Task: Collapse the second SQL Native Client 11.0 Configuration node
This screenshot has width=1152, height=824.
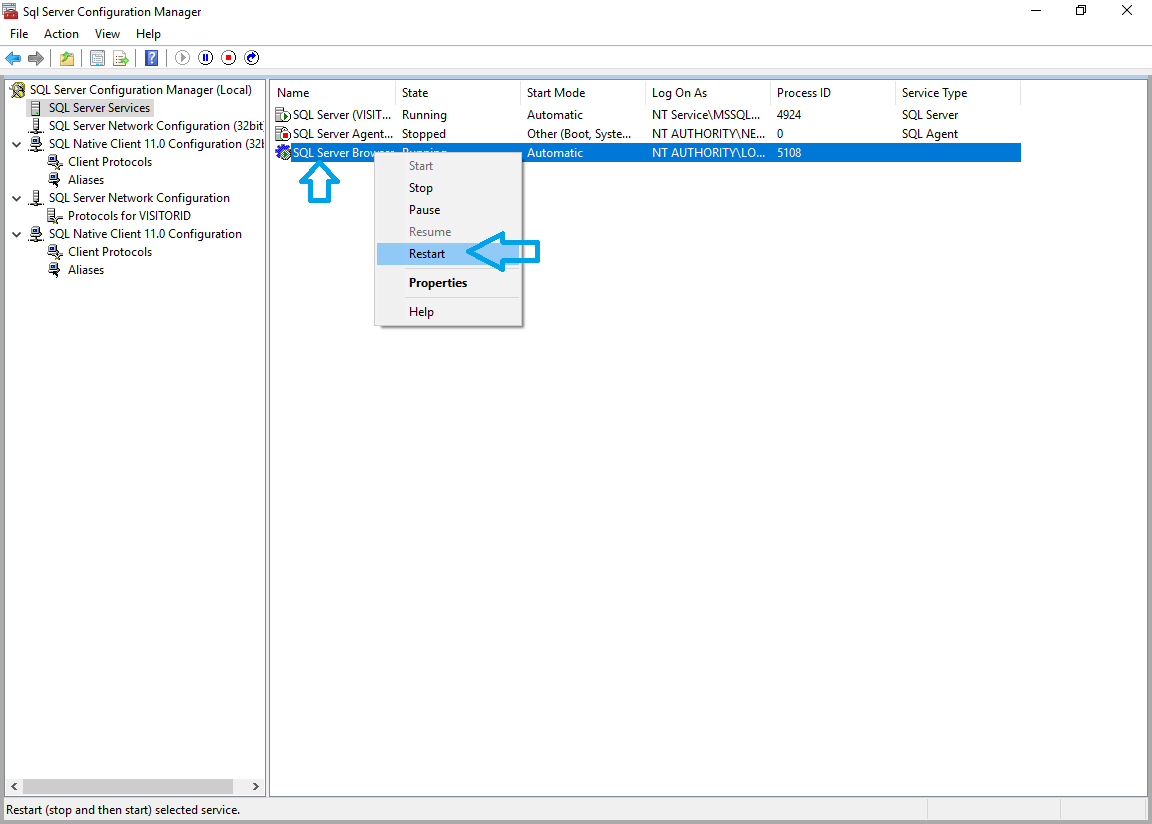Action: [x=16, y=234]
